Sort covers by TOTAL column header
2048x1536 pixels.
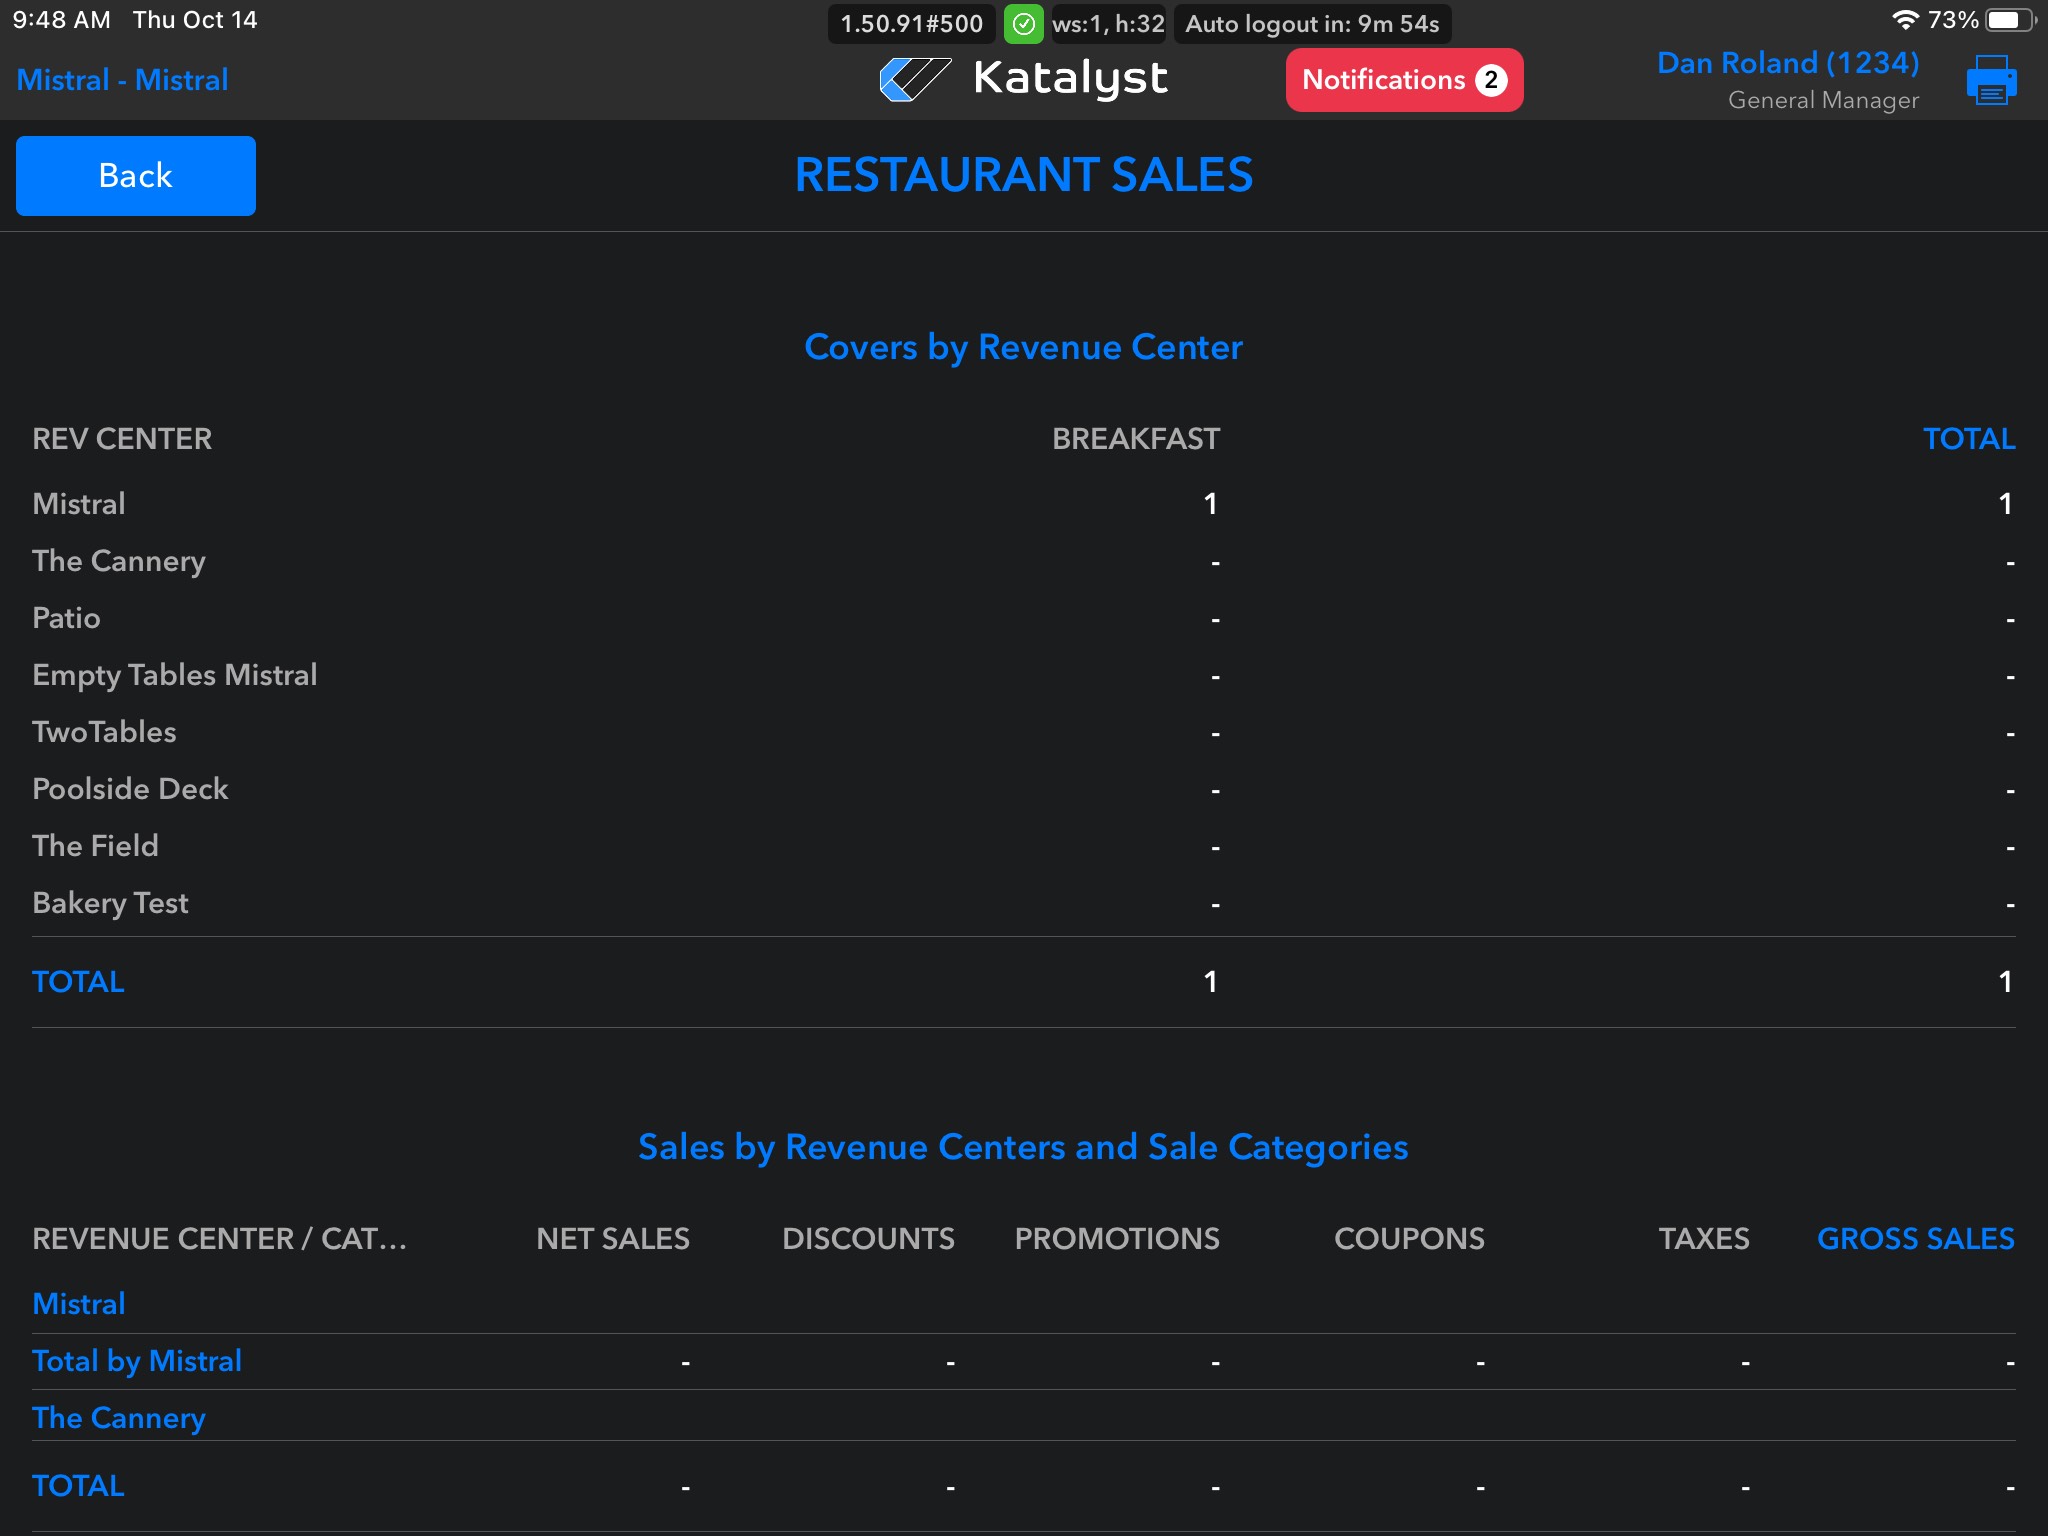tap(1968, 439)
